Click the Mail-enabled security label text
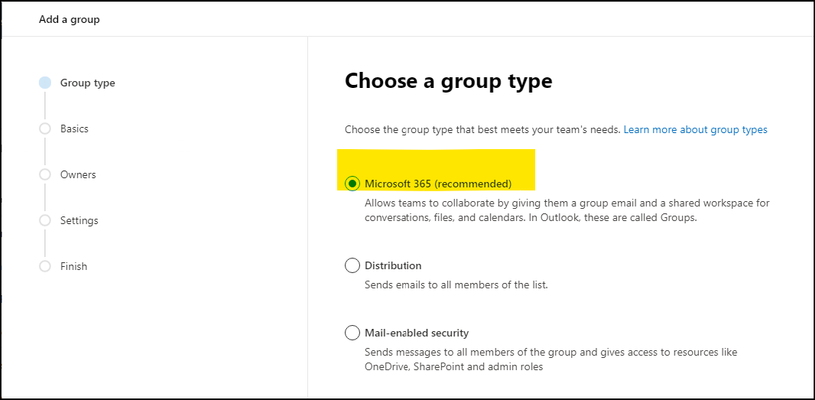The image size is (815, 400). (417, 332)
